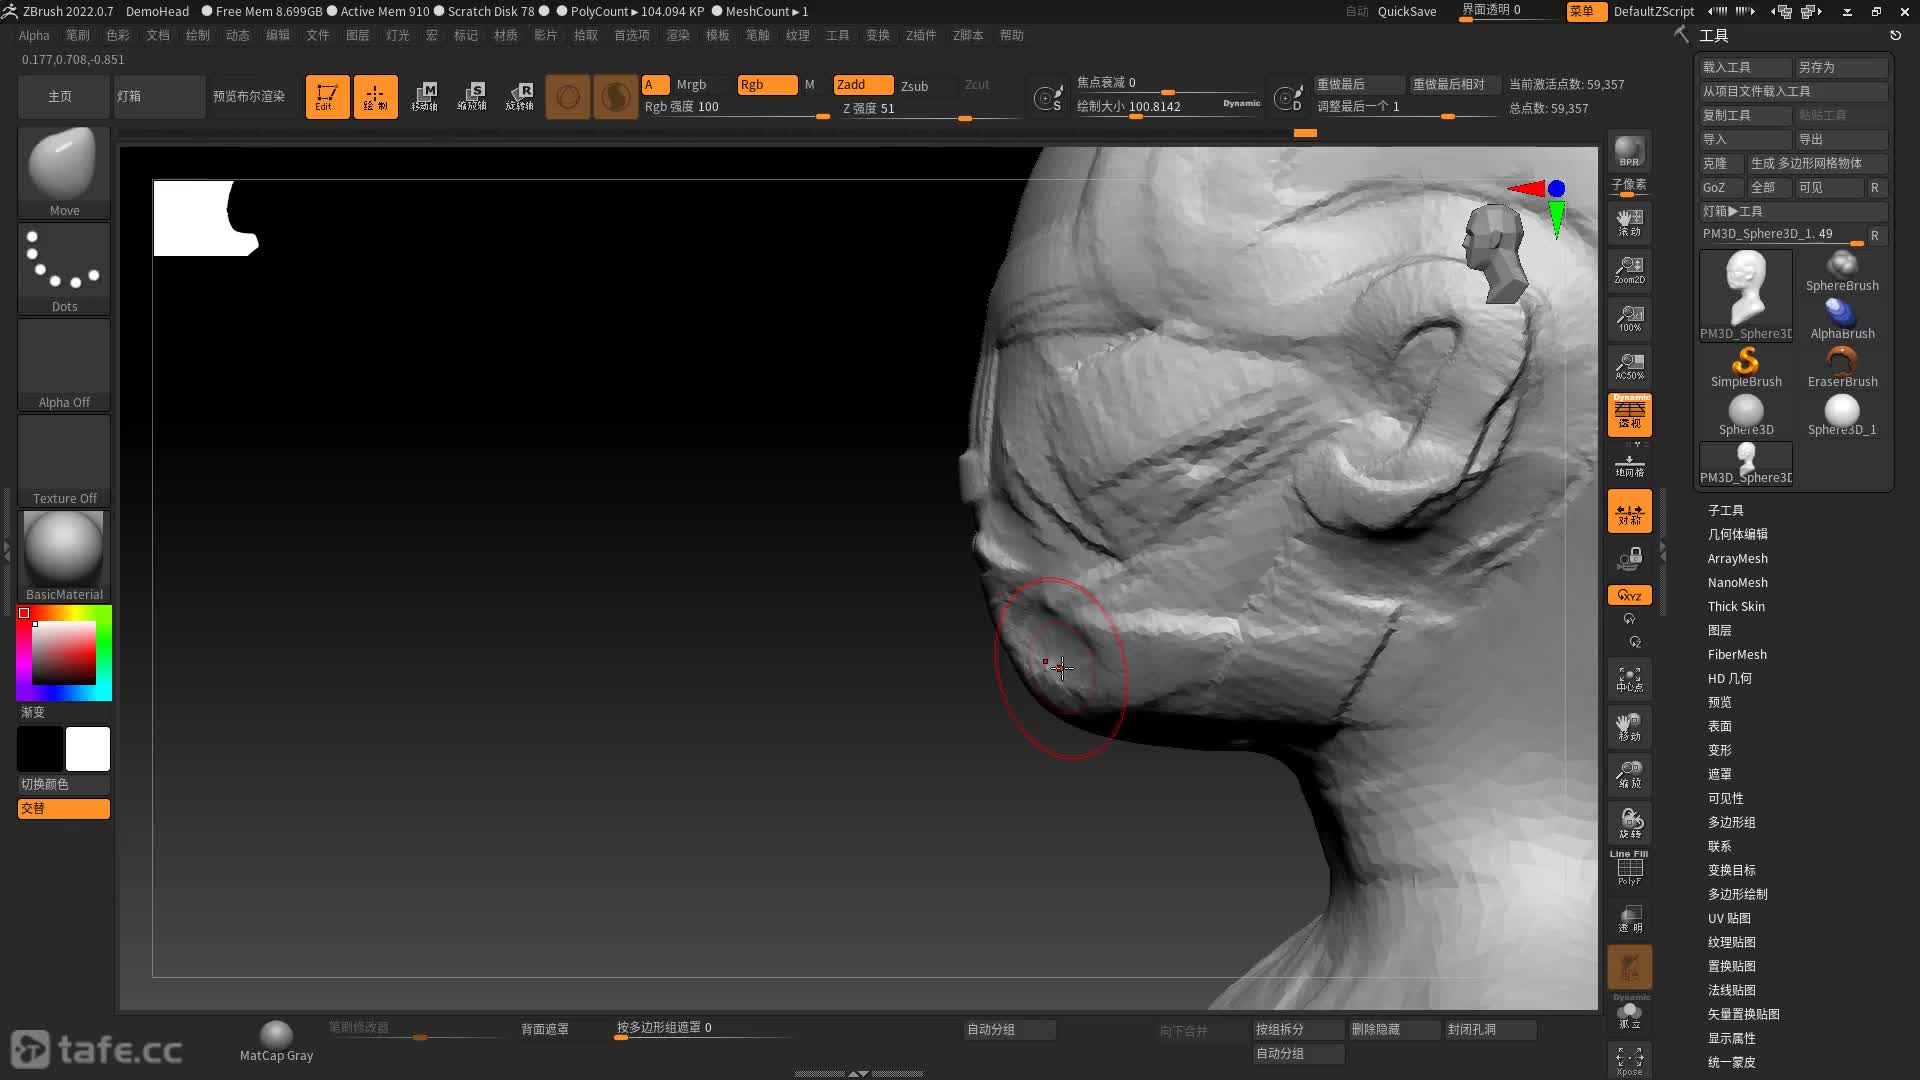
Task: Expand the FiberMesh subpalette
Action: (1737, 654)
